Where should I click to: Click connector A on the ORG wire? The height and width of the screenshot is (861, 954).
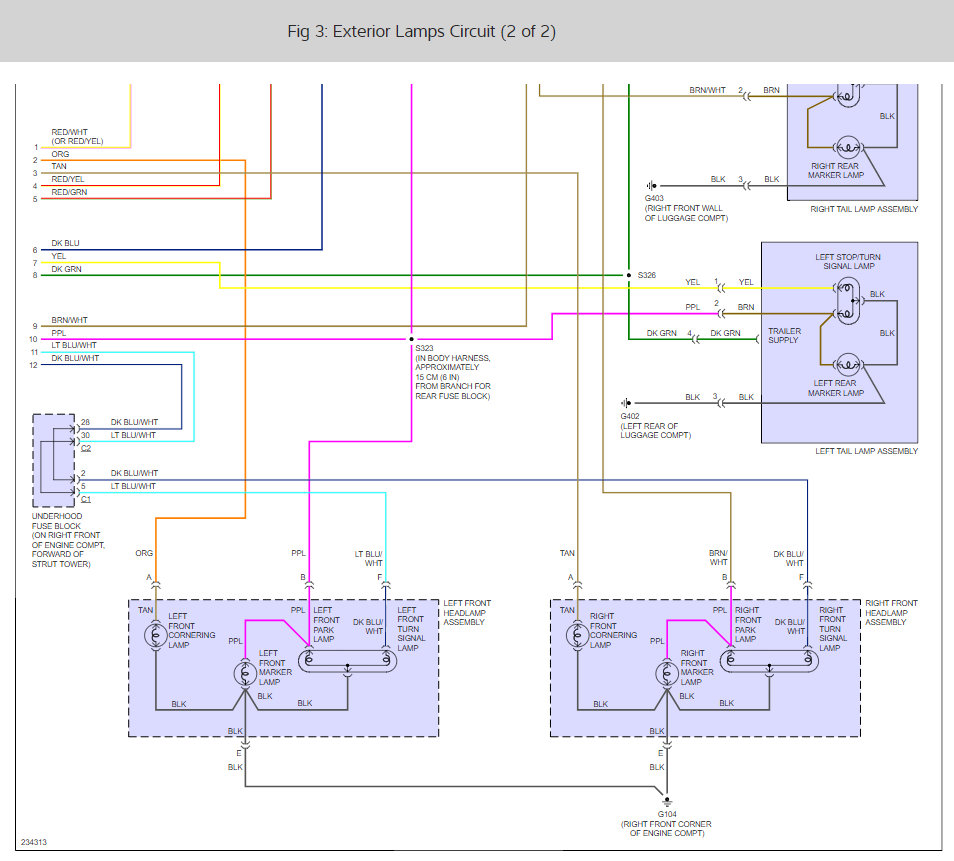(155, 584)
